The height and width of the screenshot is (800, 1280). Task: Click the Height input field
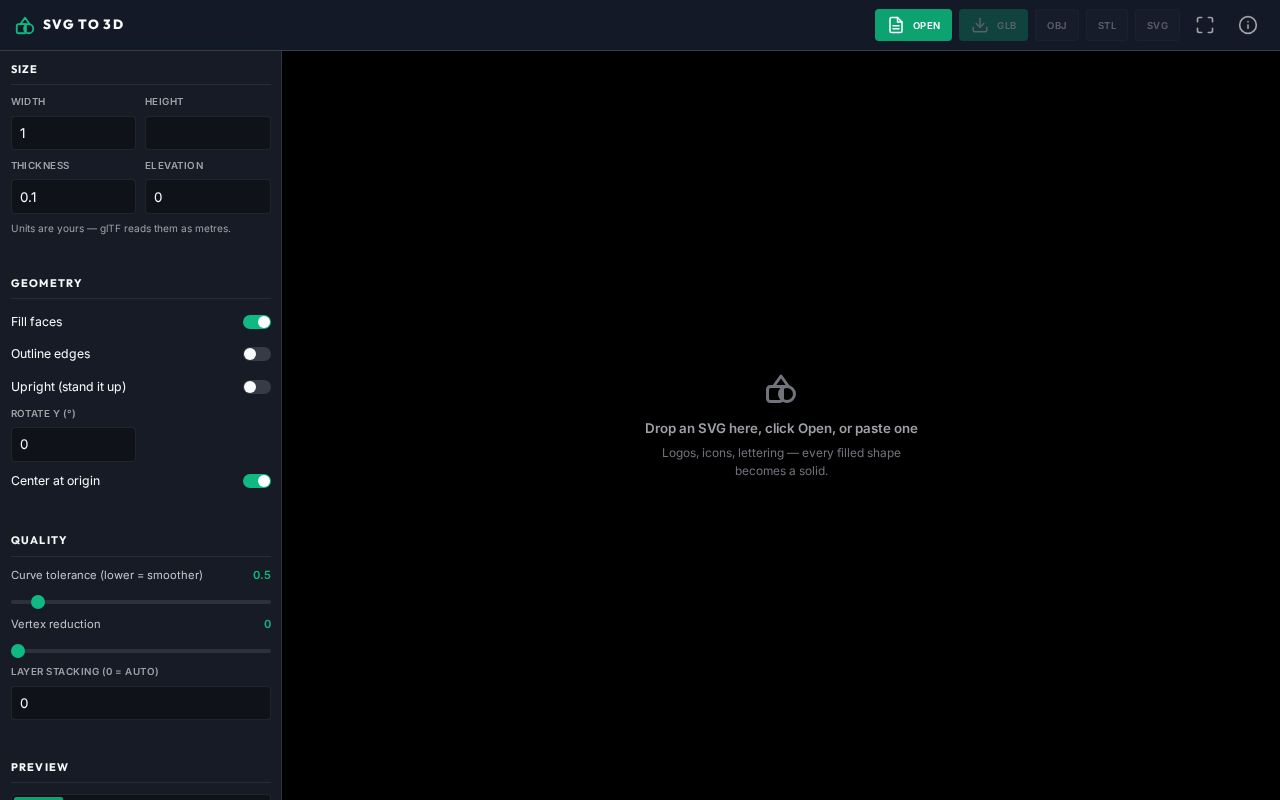click(x=208, y=133)
